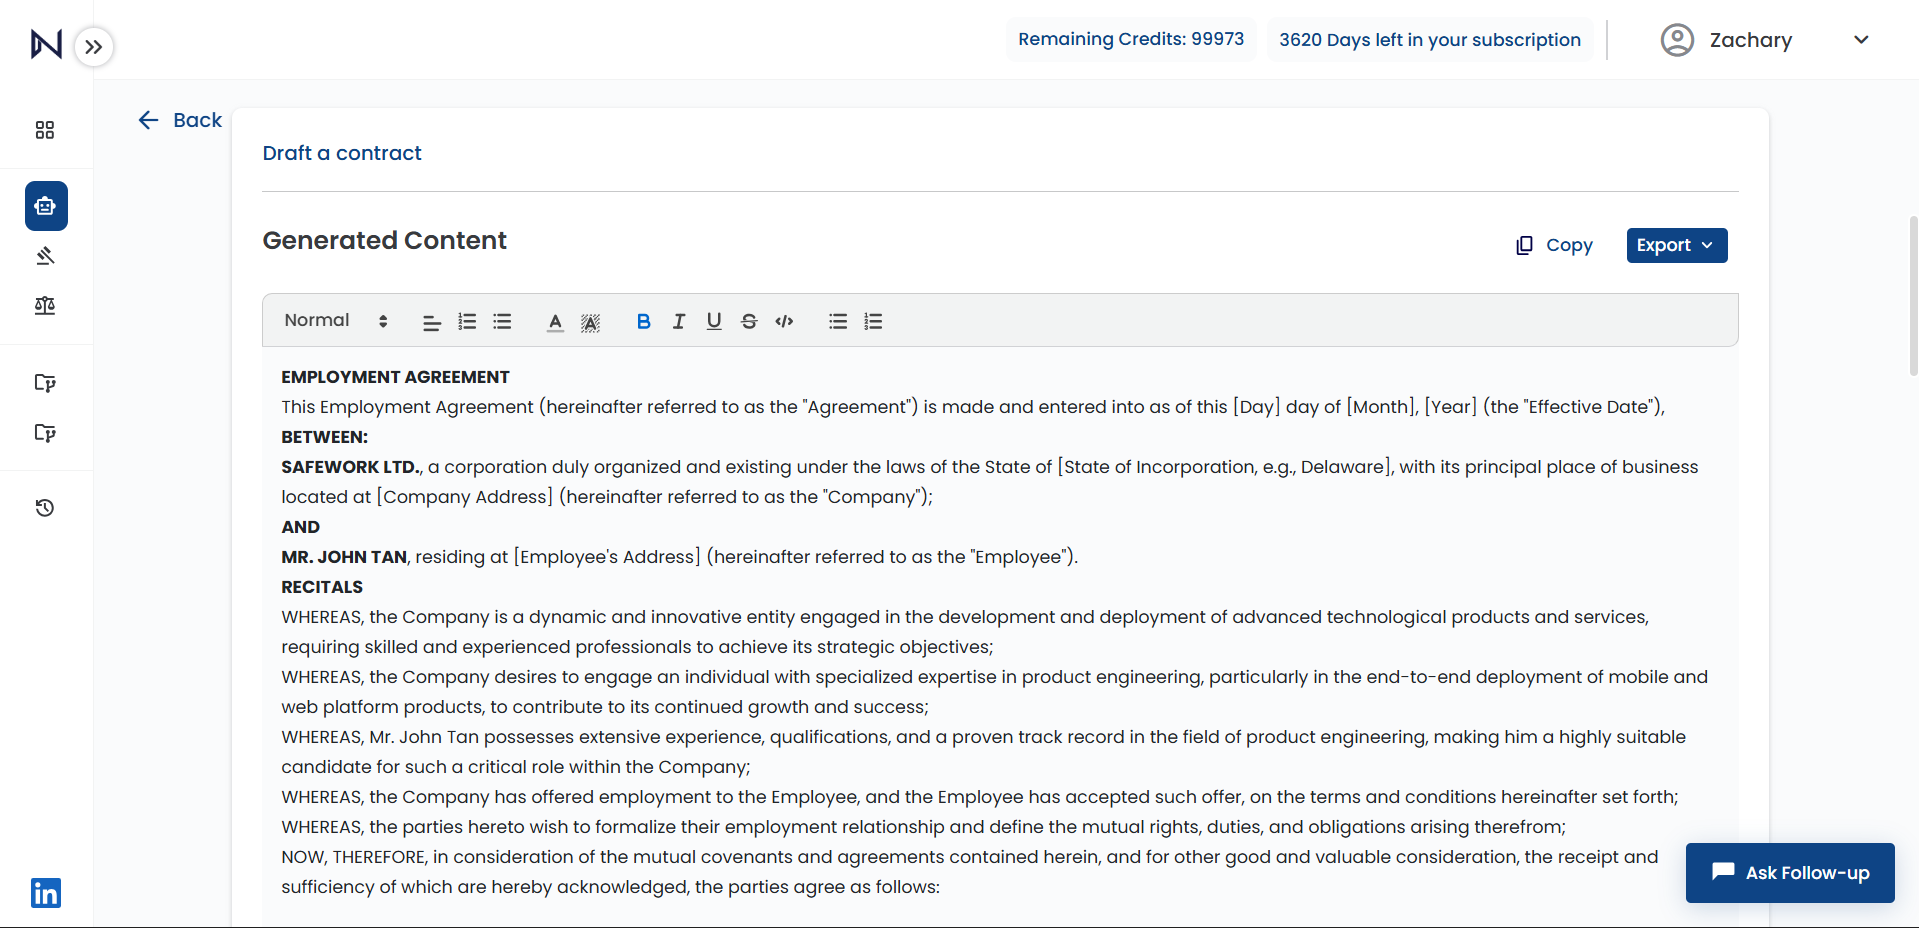Apply strikethrough formatting to text
The width and height of the screenshot is (1919, 928).
749,321
